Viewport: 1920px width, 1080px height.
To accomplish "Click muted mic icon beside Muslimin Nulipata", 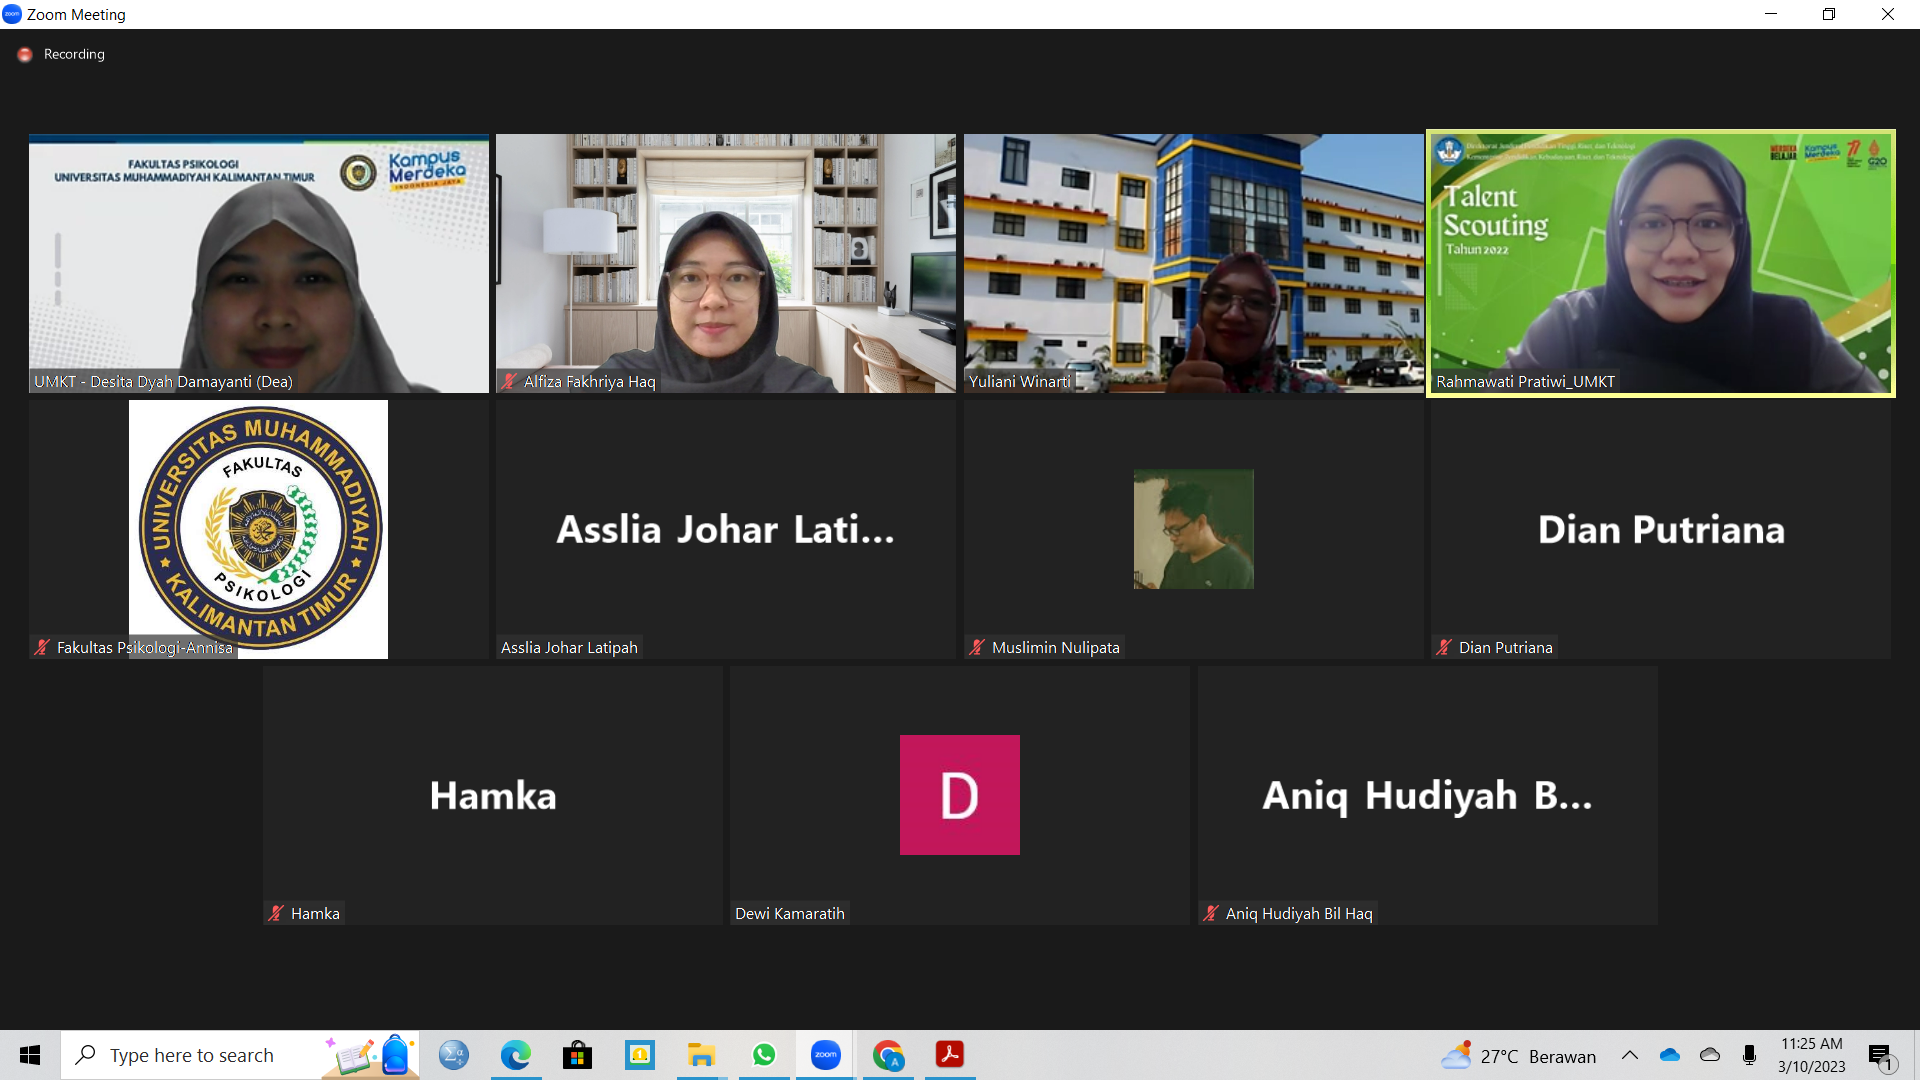I will click(977, 647).
